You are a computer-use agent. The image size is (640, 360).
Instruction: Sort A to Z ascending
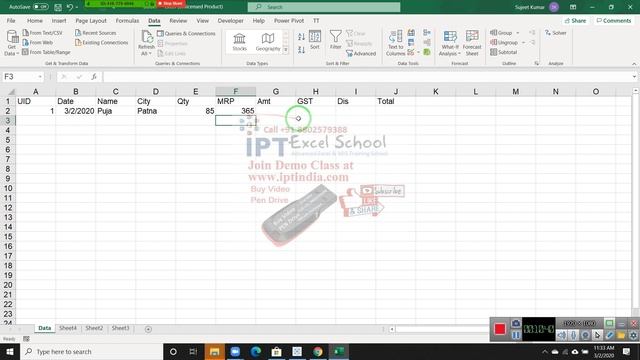(x=301, y=37)
